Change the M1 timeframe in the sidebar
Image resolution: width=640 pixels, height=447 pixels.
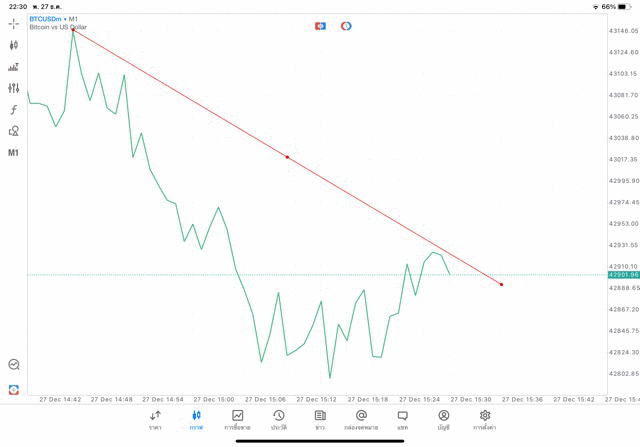13,153
